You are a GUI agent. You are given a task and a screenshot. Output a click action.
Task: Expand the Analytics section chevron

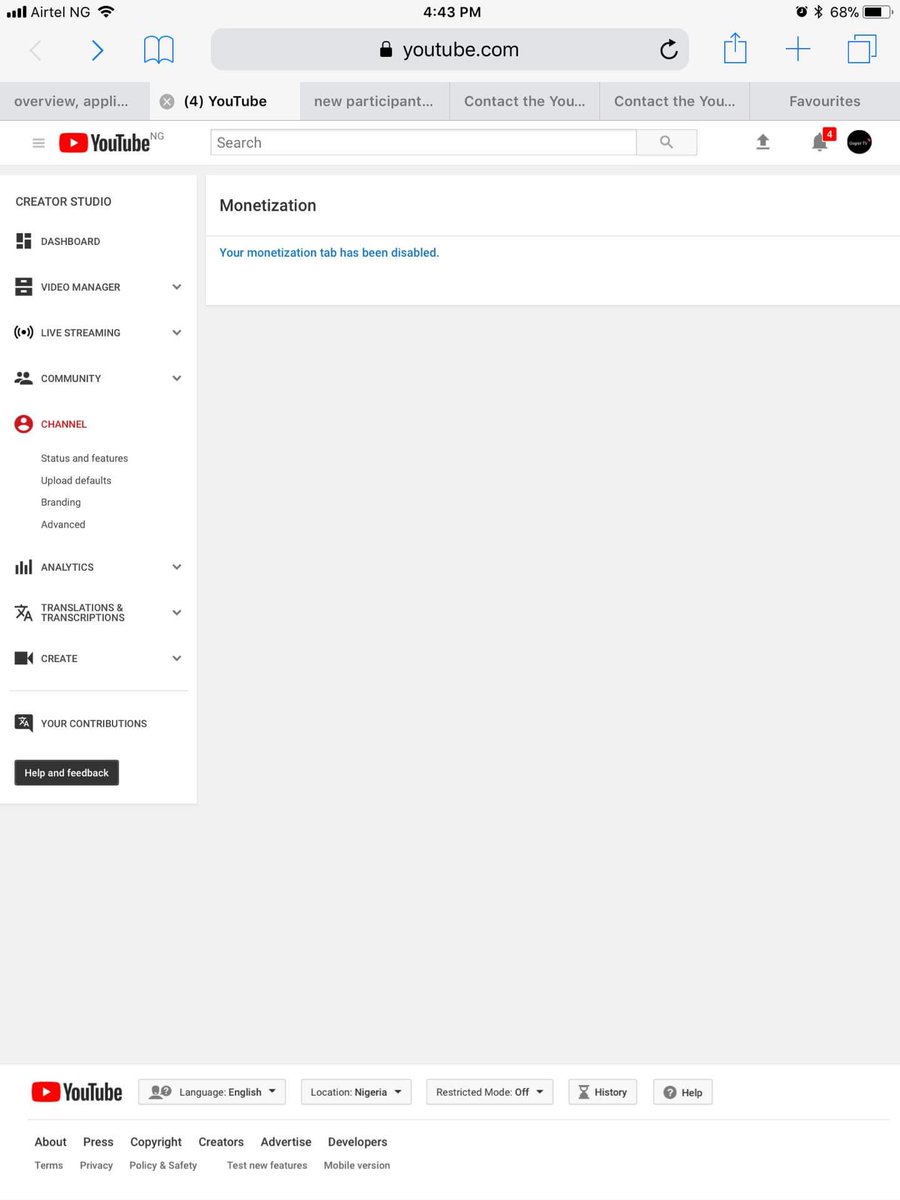click(177, 567)
